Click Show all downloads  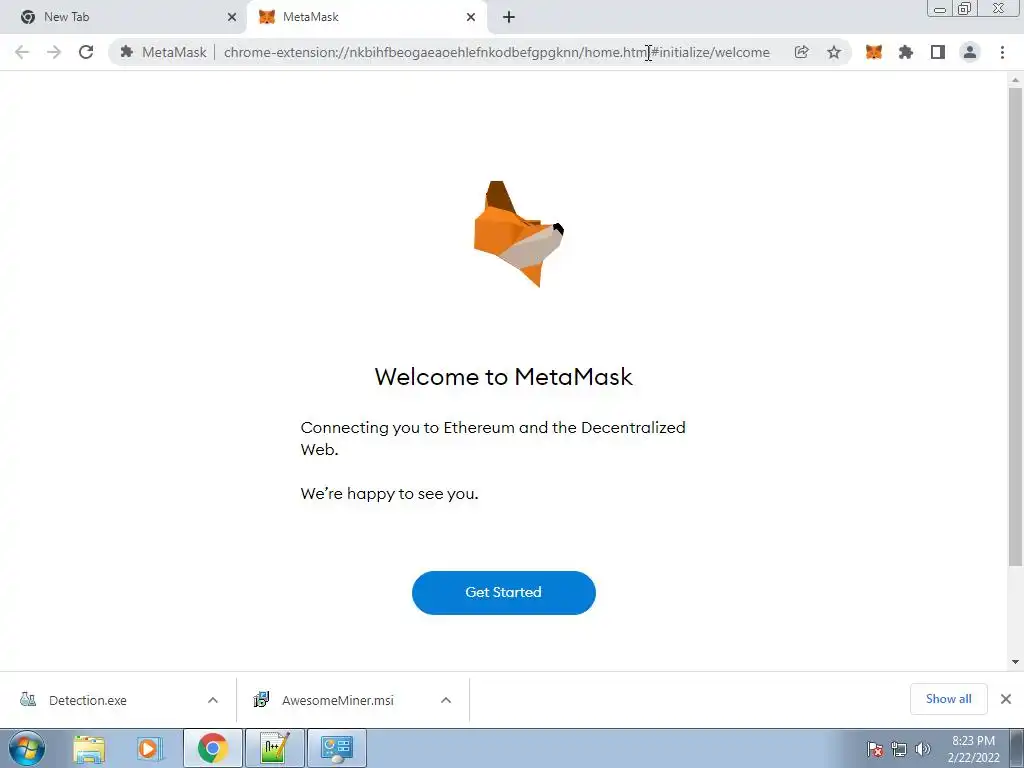click(948, 699)
